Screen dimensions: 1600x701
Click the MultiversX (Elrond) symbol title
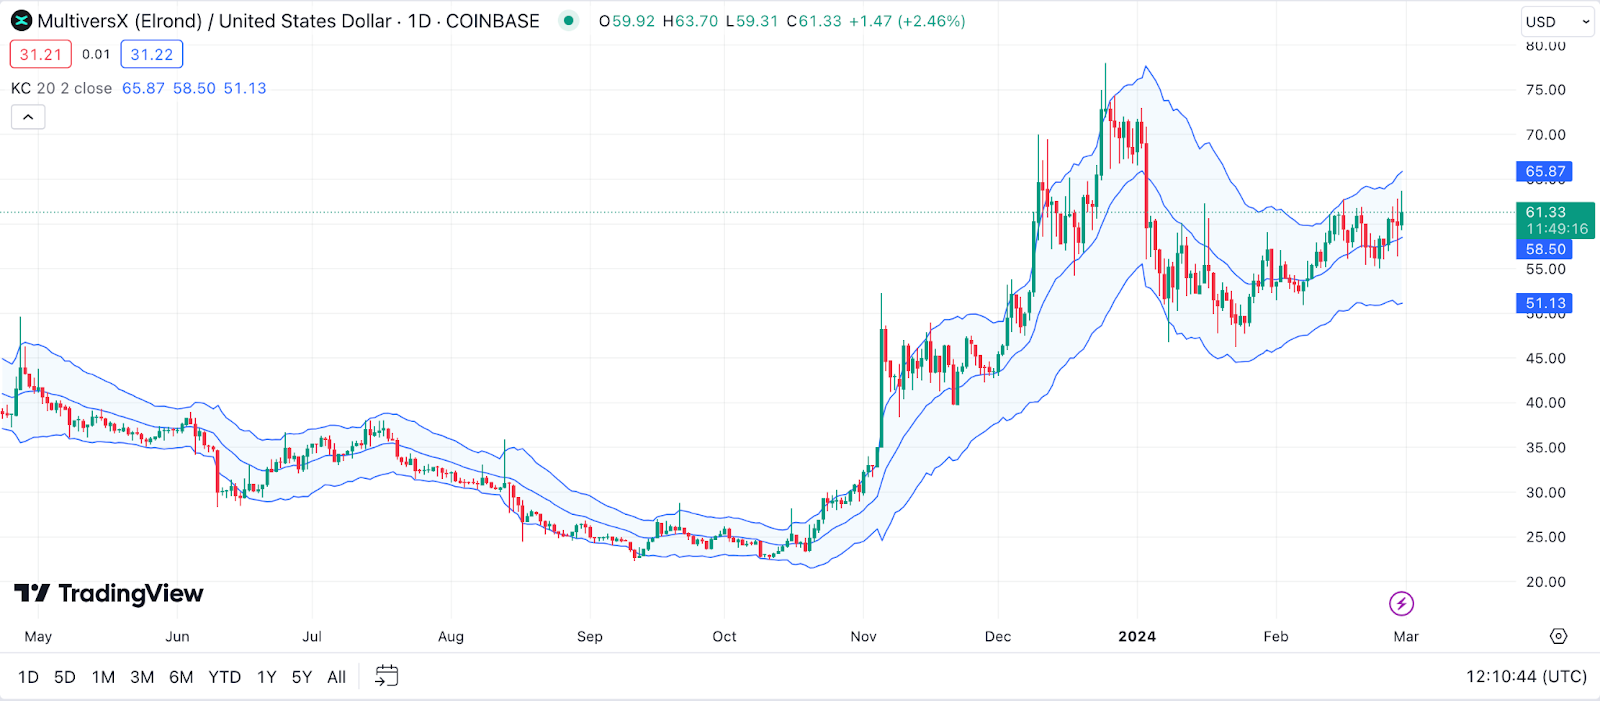point(215,21)
